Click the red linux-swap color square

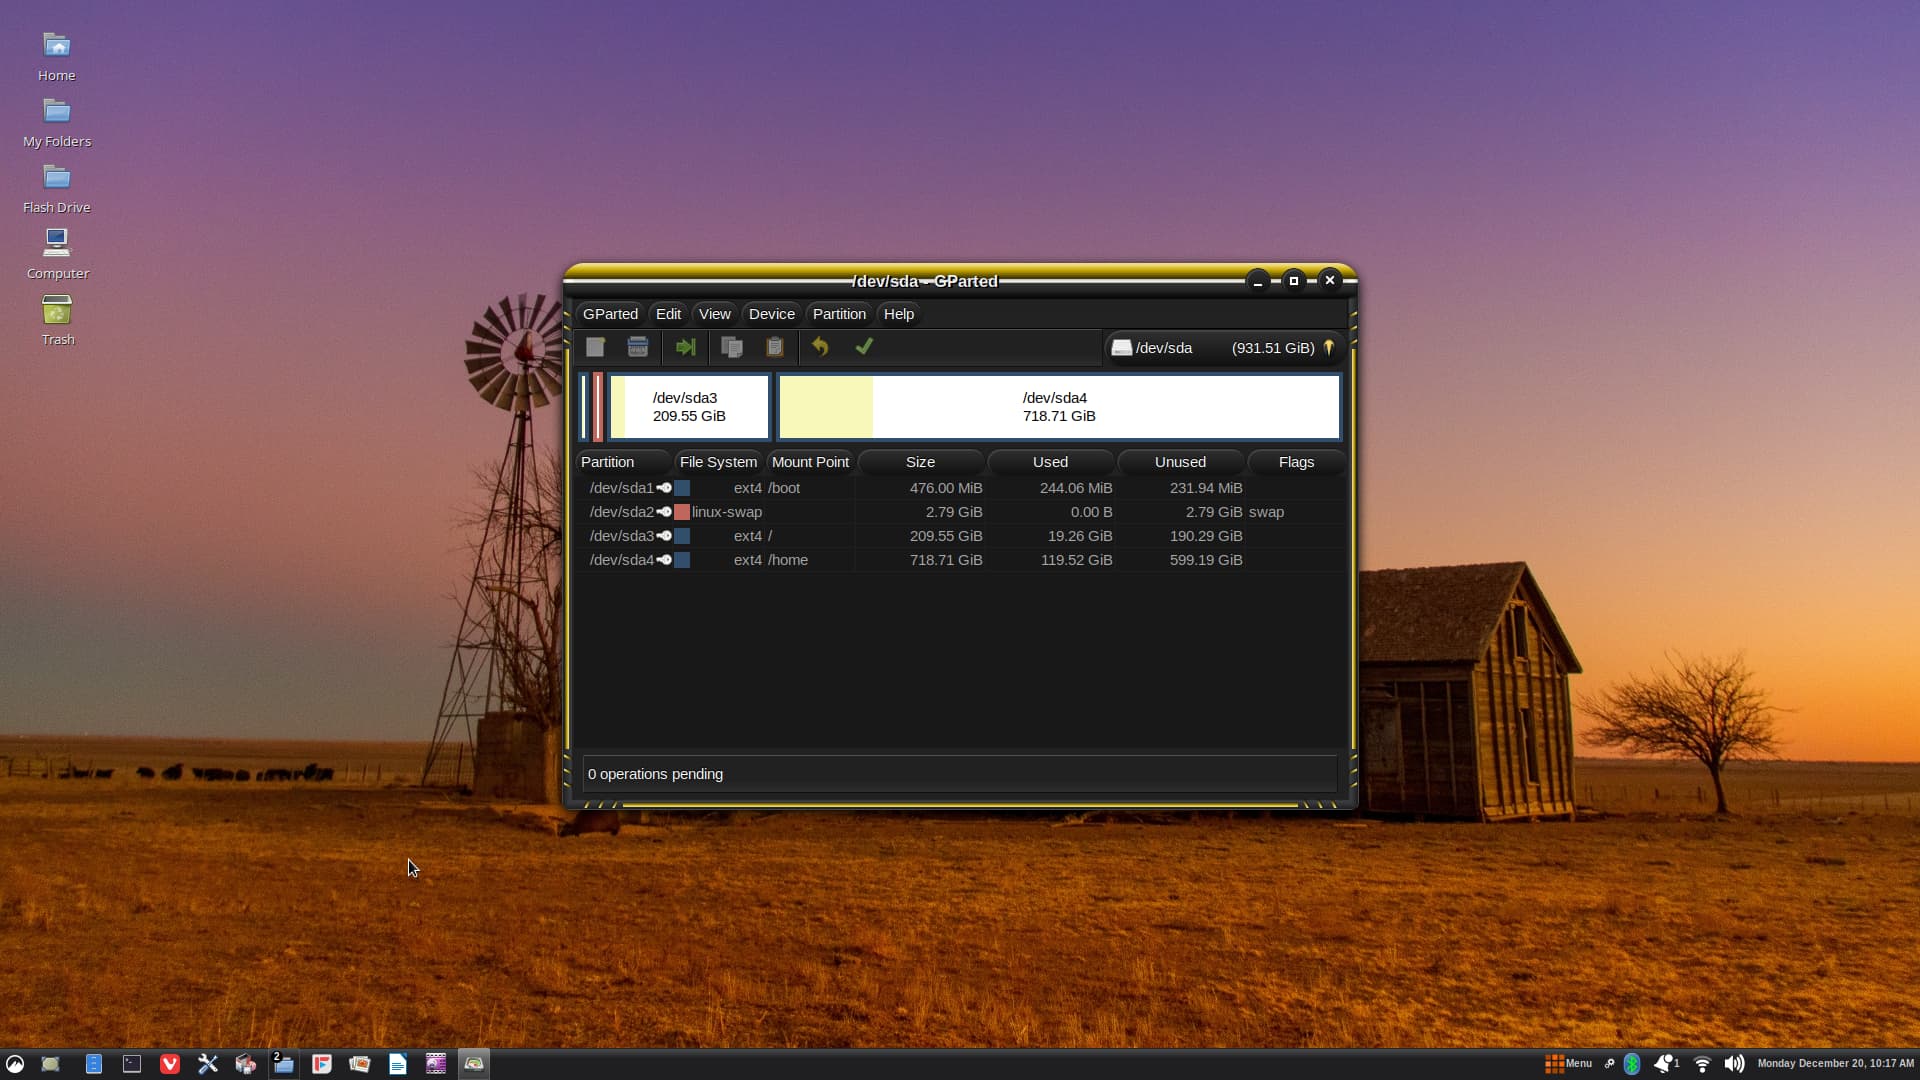[682, 512]
